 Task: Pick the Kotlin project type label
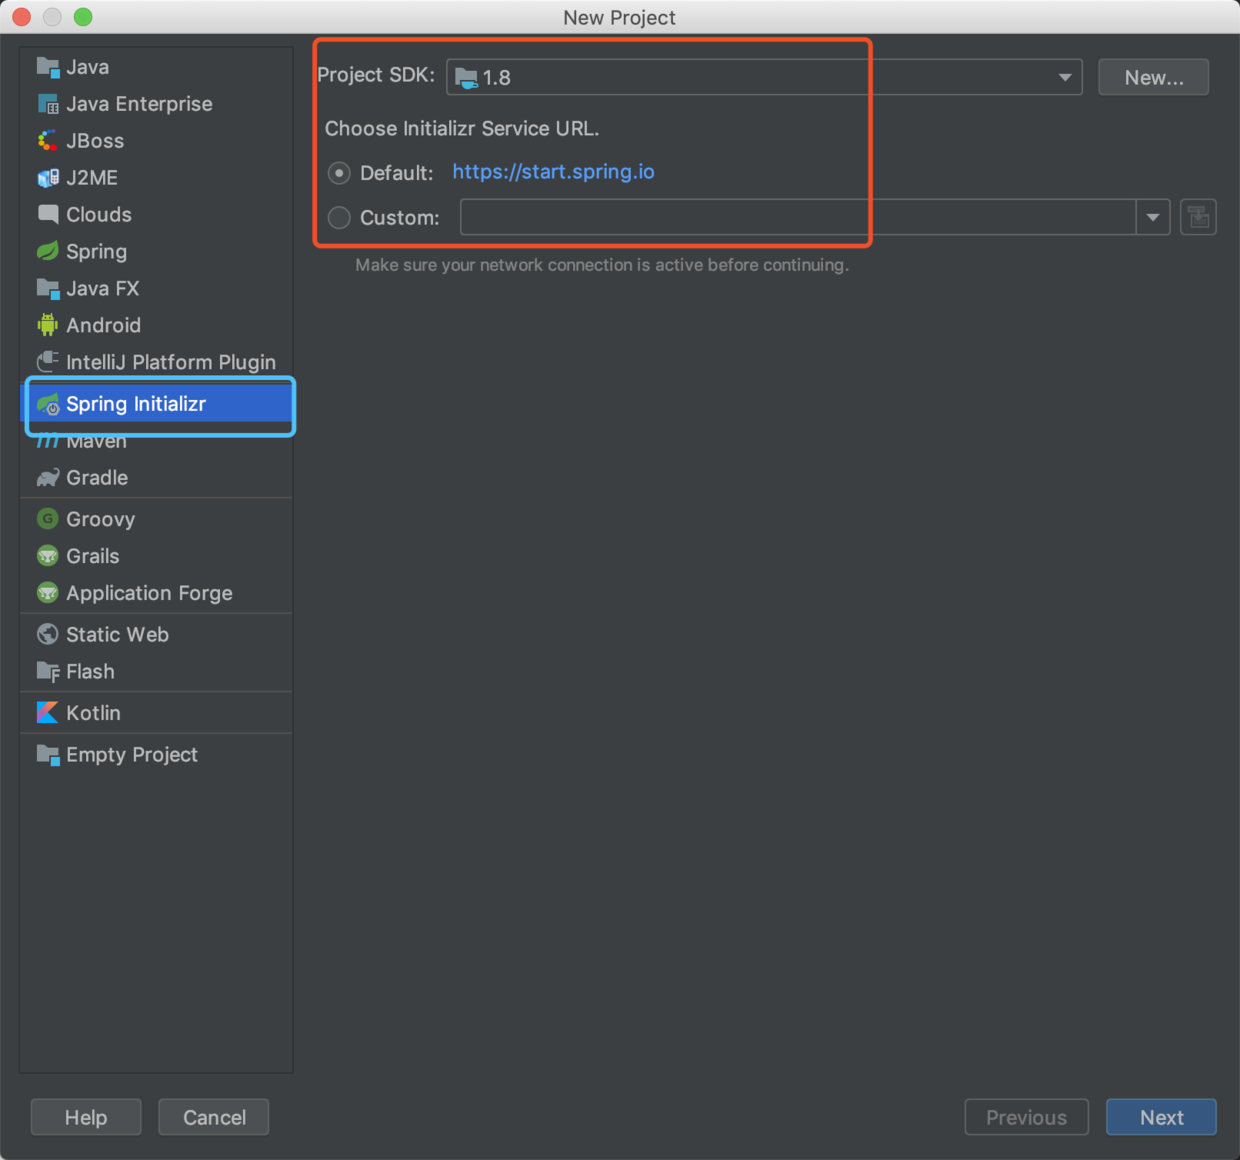pos(93,713)
